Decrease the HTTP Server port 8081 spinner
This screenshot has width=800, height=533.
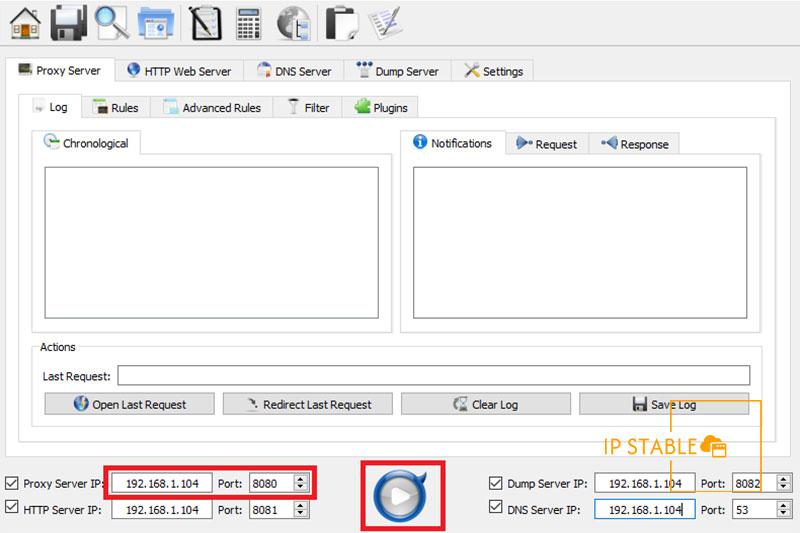click(x=299, y=514)
